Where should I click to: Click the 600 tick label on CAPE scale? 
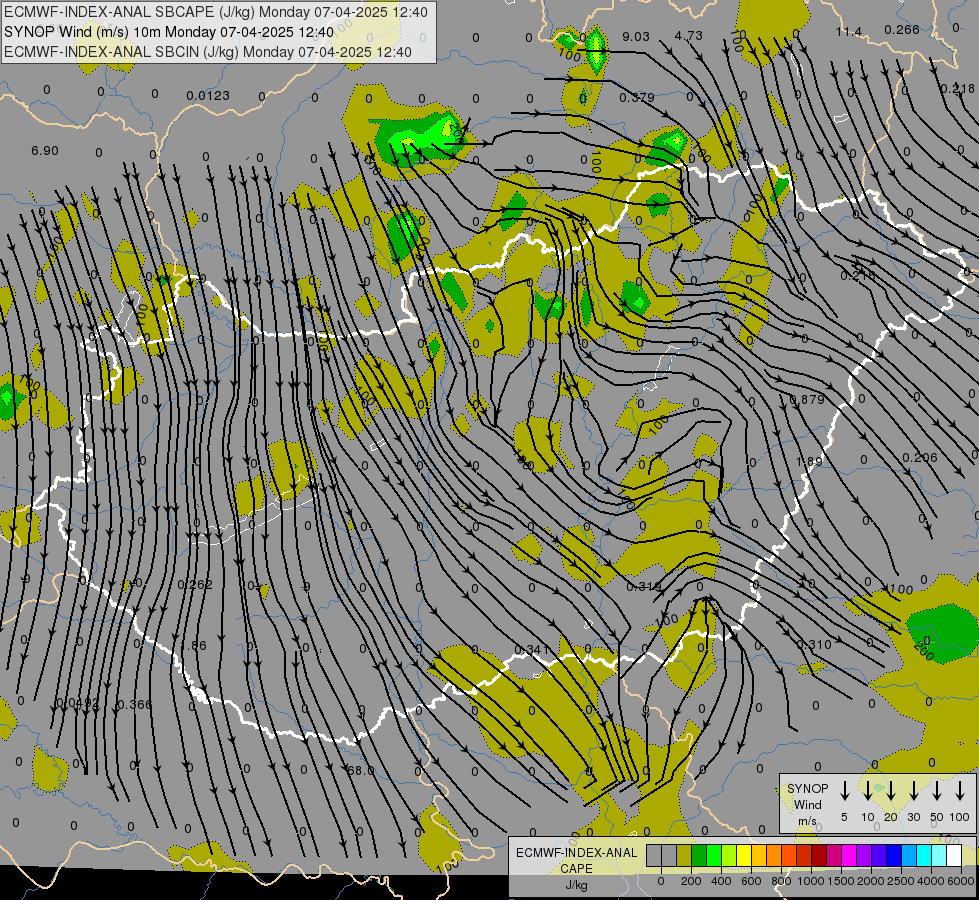(751, 881)
